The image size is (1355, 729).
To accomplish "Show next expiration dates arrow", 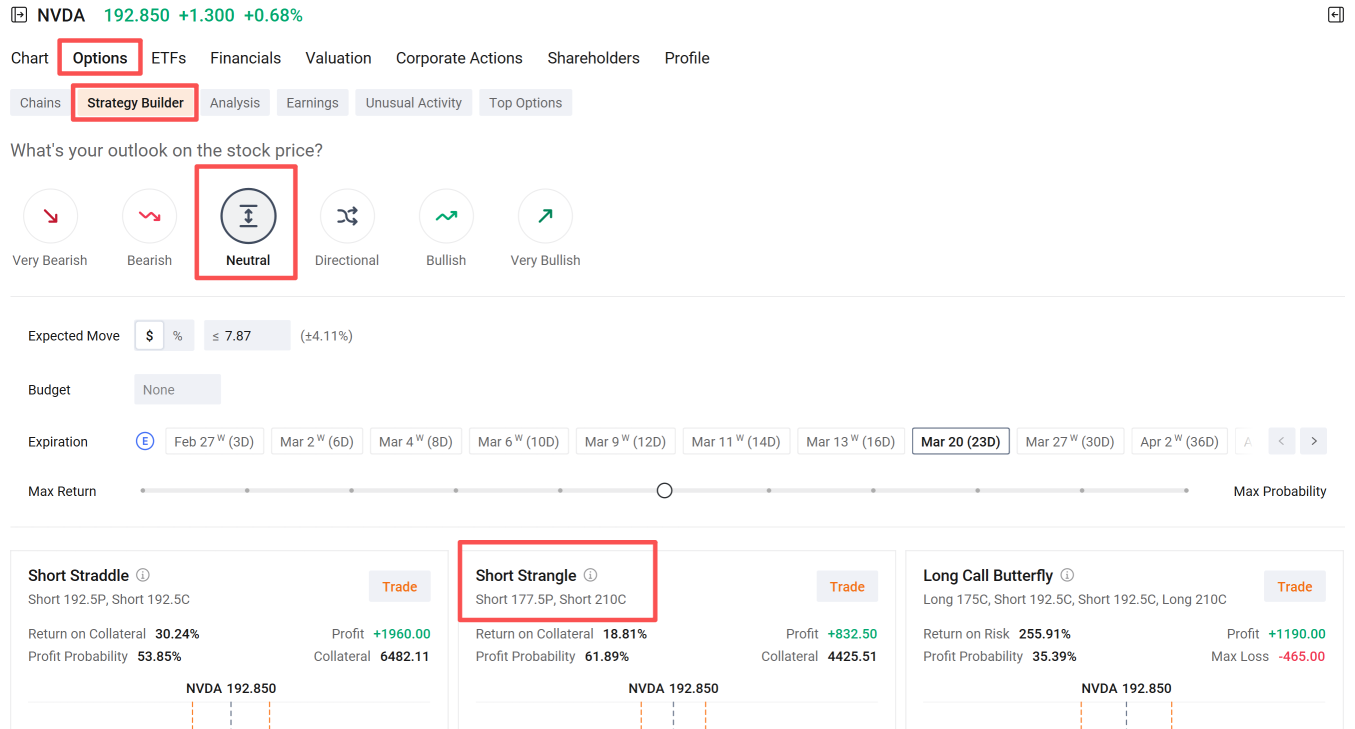I will pyautogui.click(x=1314, y=441).
